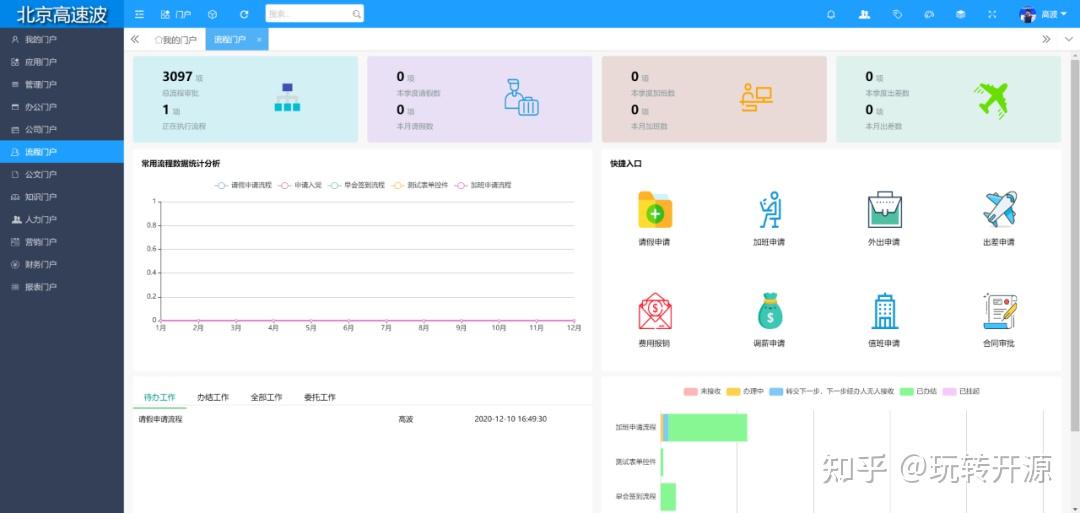Select 财务门户 in the sidebar
This screenshot has height=513, width=1080.
tap(40, 264)
